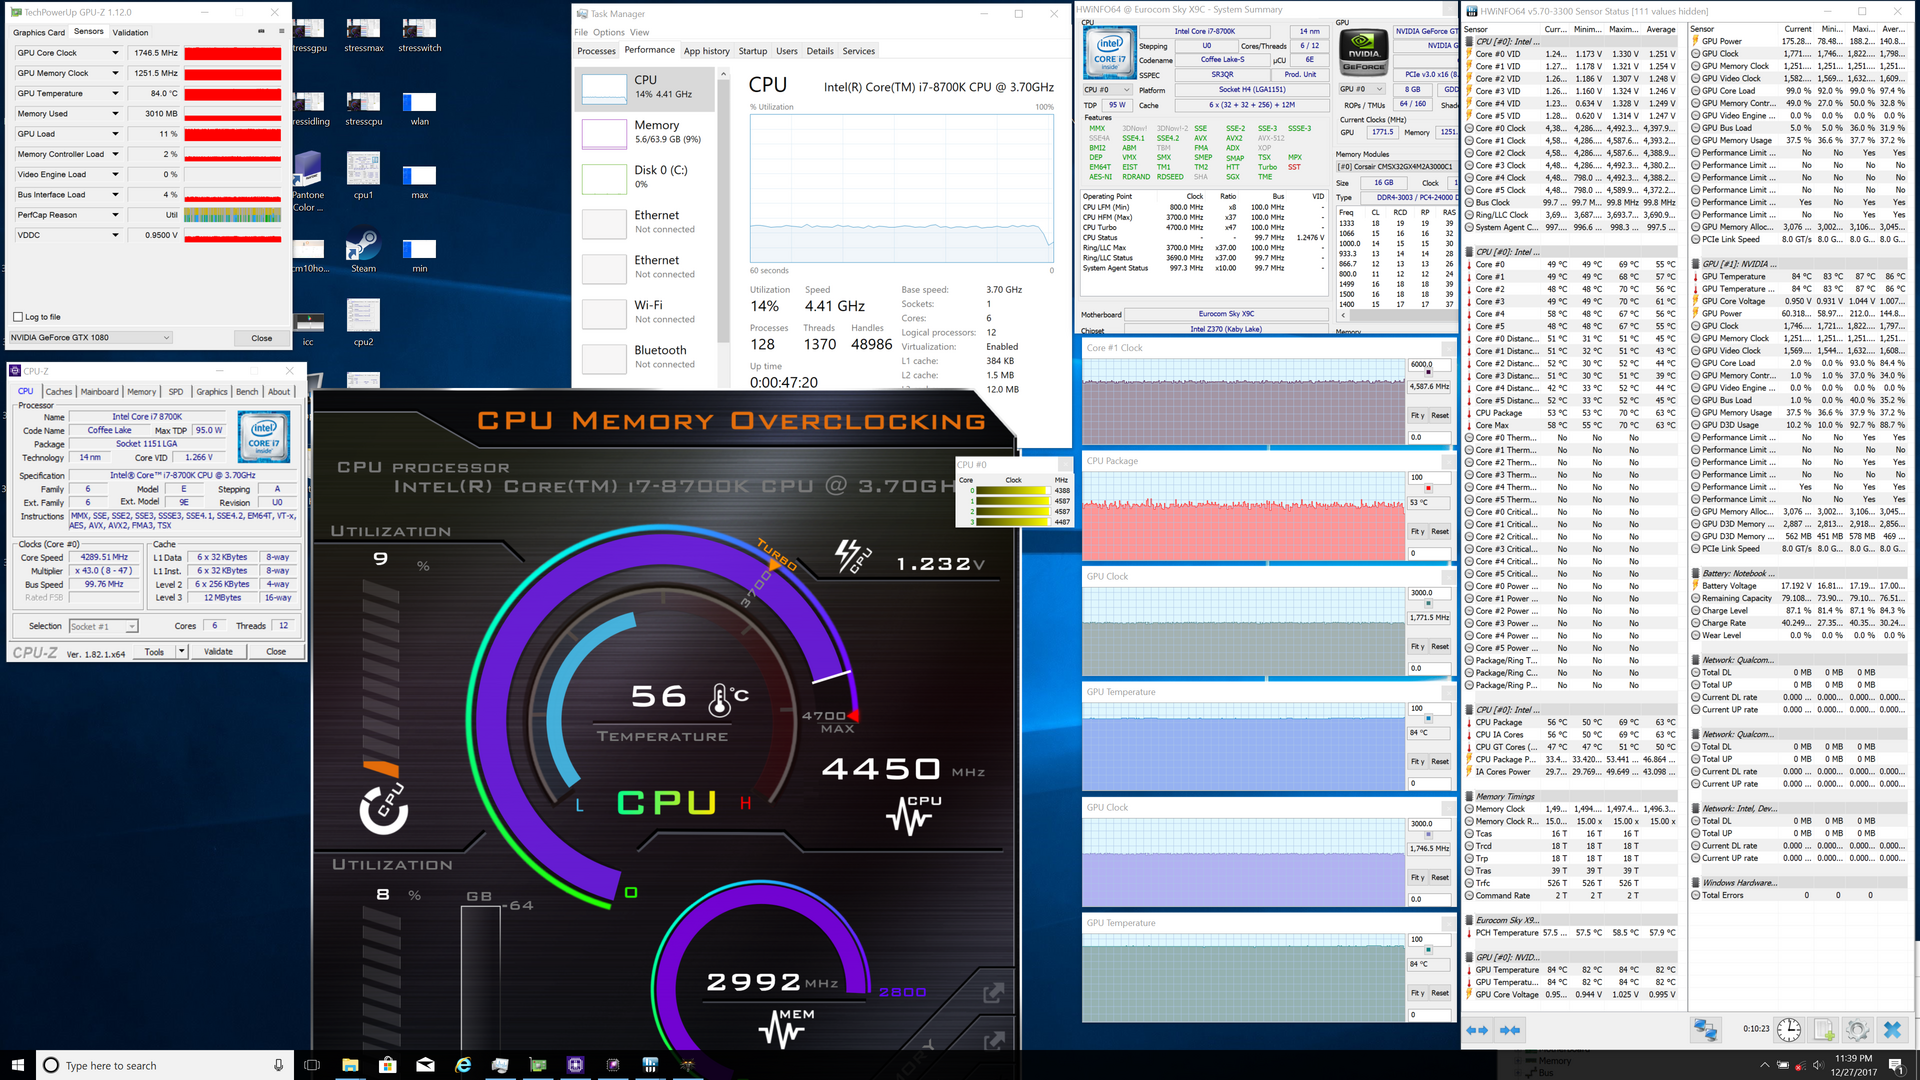Open HWiNFO sensor settings gear icon
1920x1080 pixels.
1857,1029
